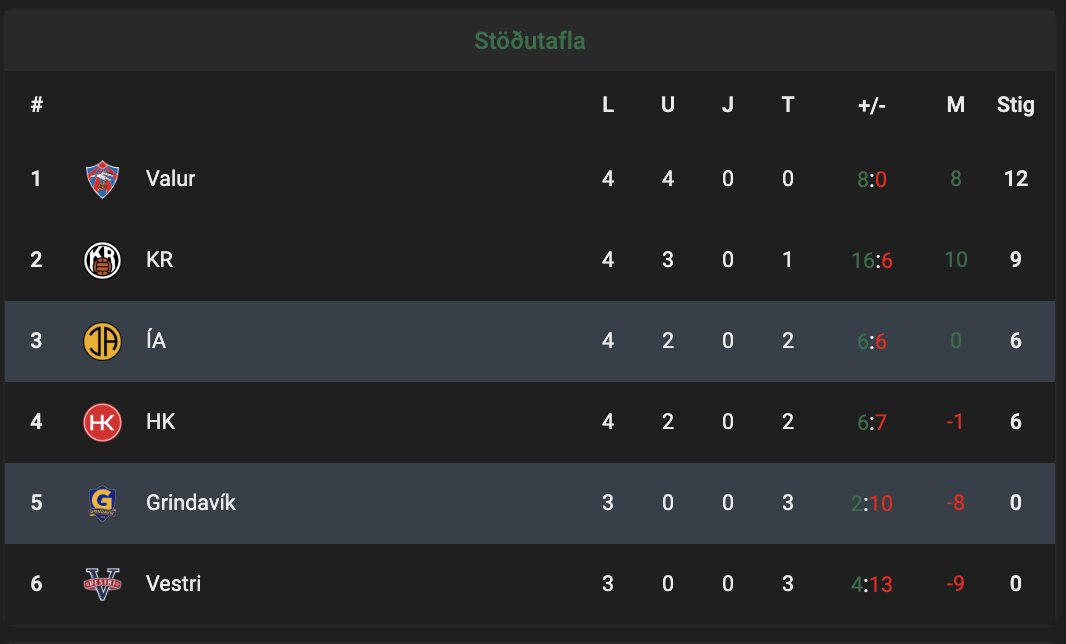This screenshot has height=644, width=1066.
Task: Click the +/- column header
Action: pyautogui.click(x=872, y=105)
